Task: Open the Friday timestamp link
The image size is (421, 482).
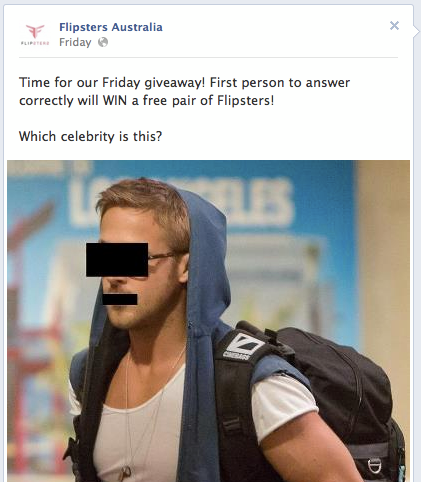Action: pos(75,42)
